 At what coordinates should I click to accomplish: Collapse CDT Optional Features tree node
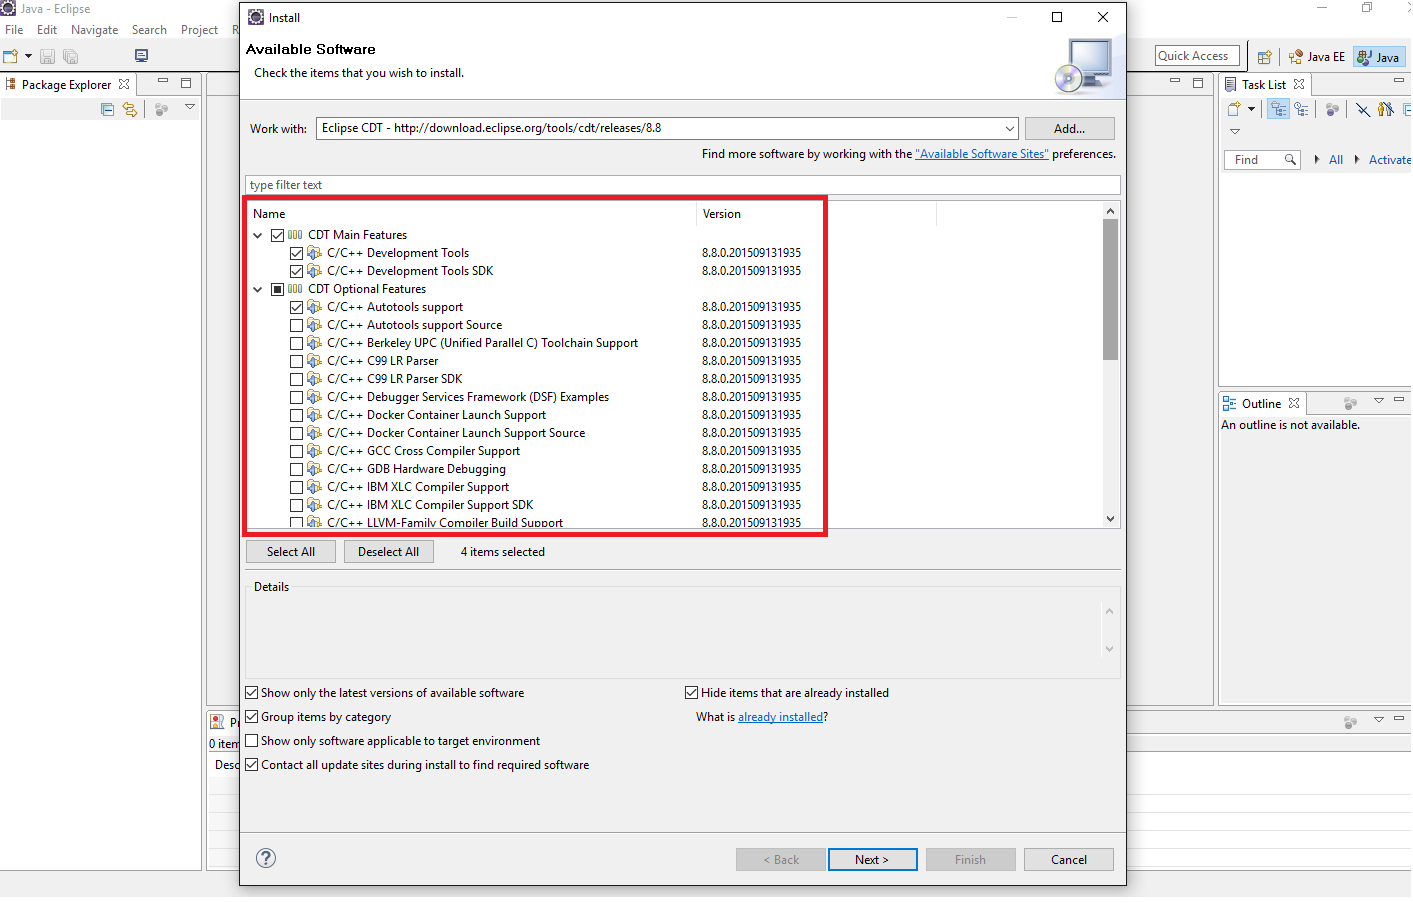[x=258, y=289]
